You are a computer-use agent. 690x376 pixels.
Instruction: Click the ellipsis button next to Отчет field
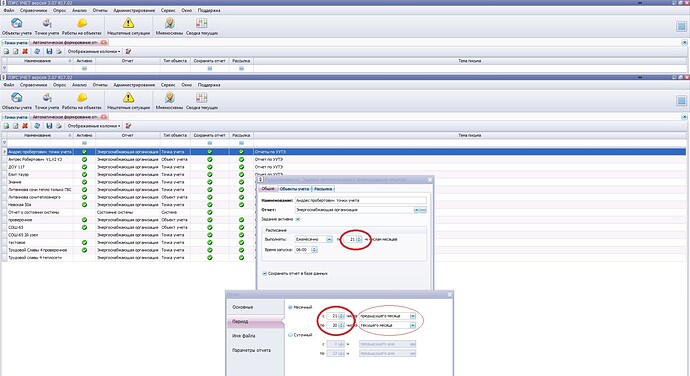(423, 210)
